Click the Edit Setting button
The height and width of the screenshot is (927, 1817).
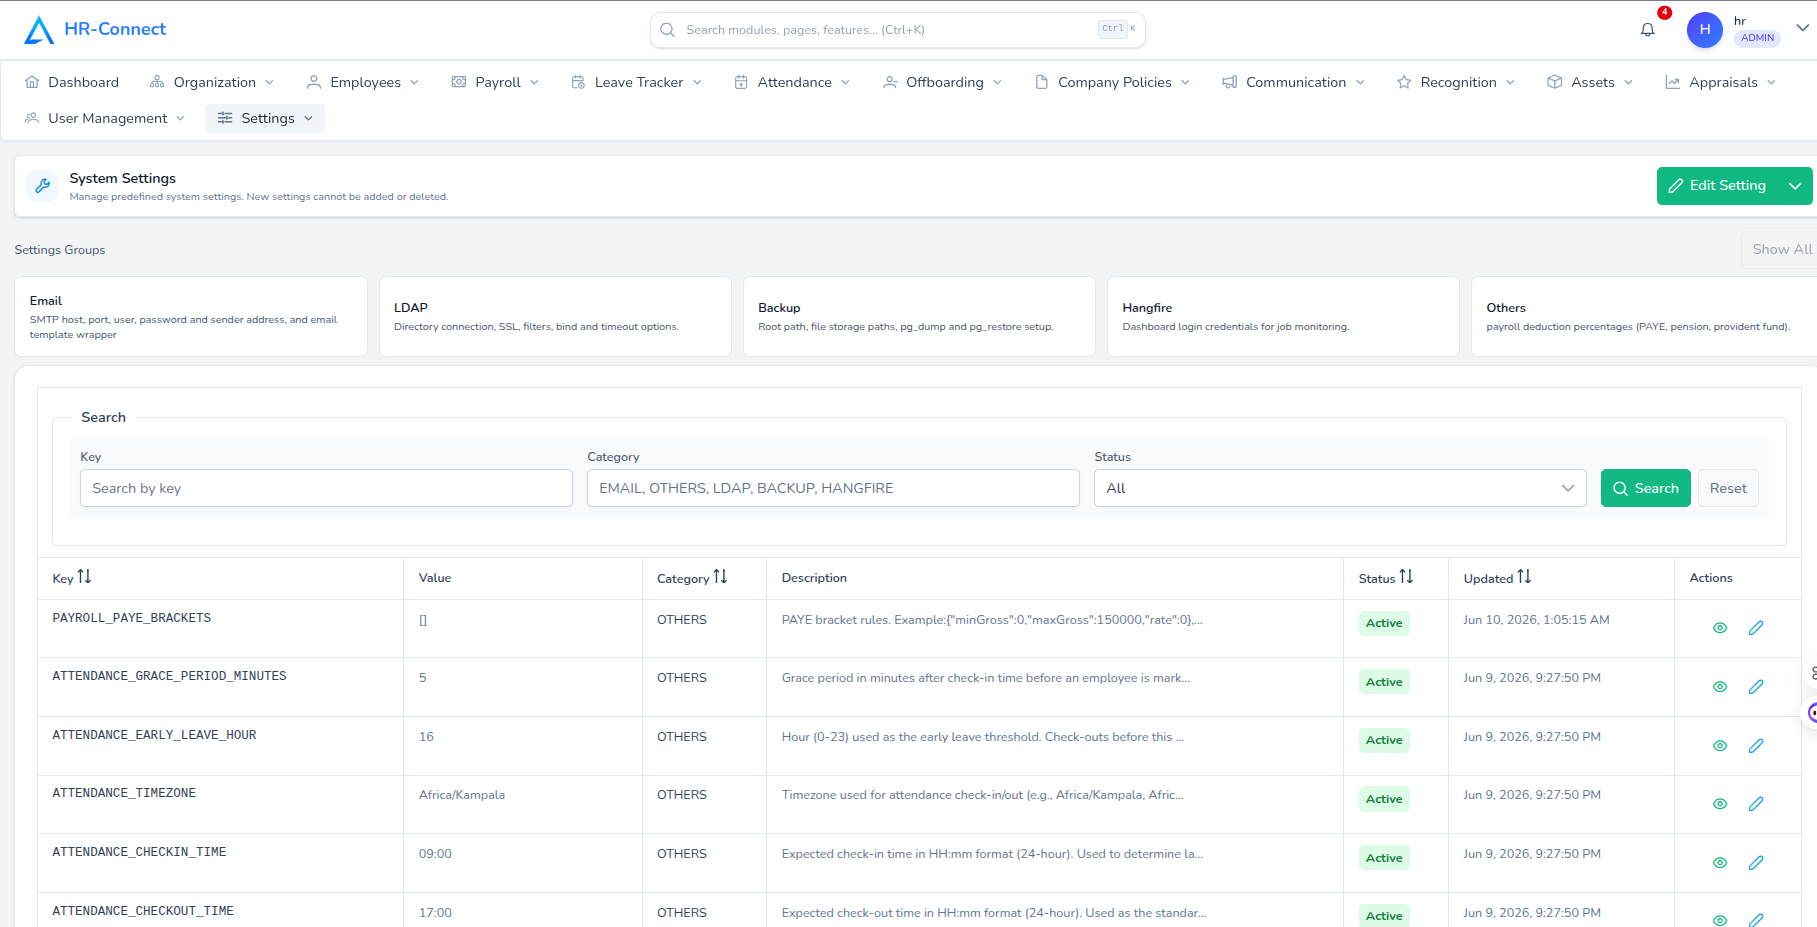[x=1718, y=186]
